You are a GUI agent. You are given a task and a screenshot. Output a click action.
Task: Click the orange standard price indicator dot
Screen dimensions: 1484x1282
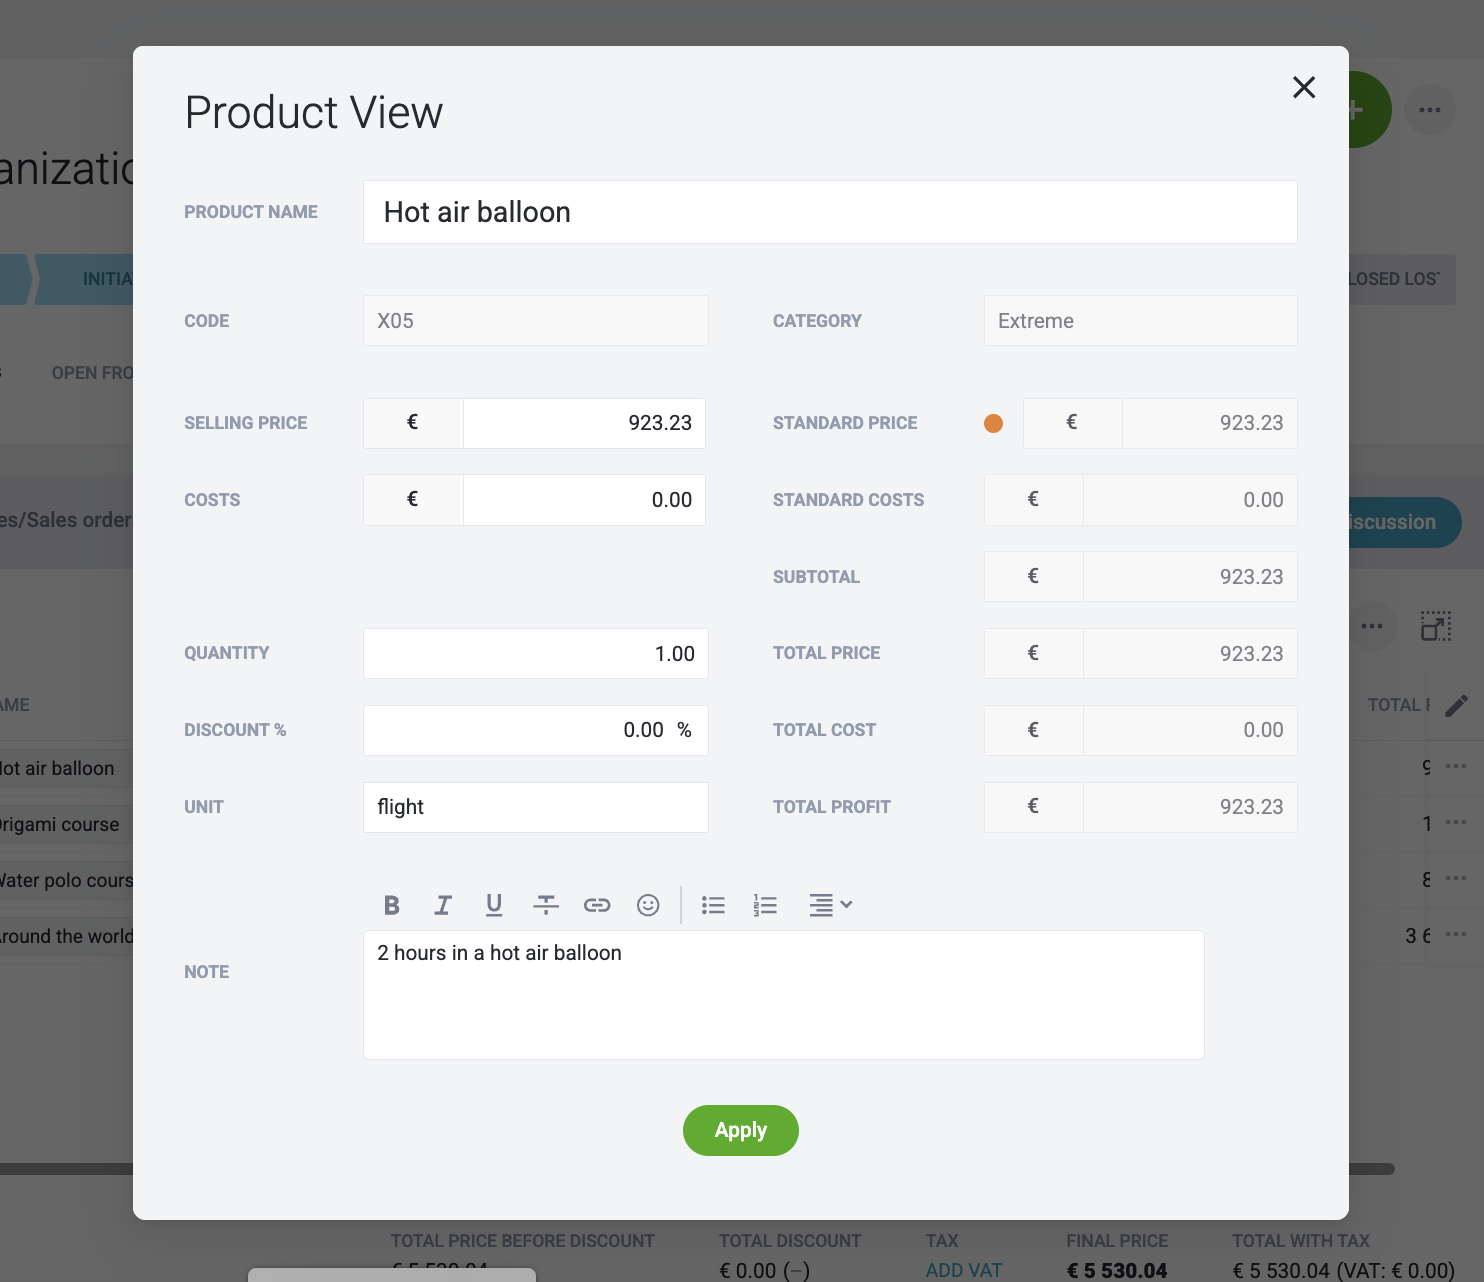(993, 423)
